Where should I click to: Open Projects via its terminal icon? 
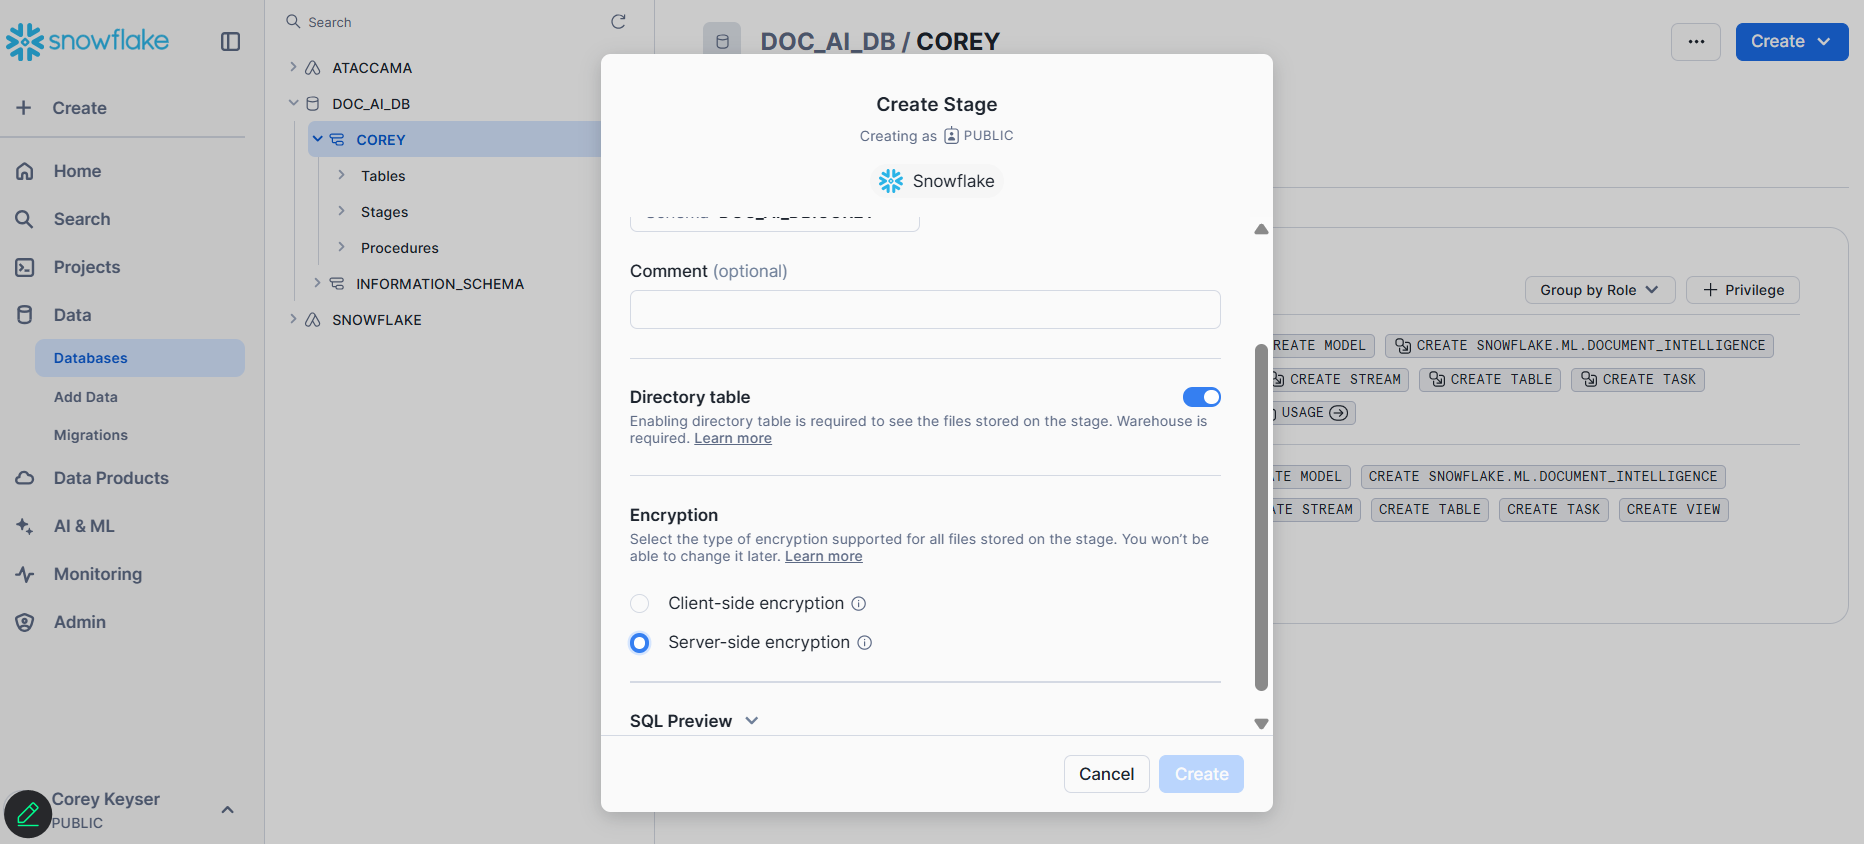click(25, 267)
